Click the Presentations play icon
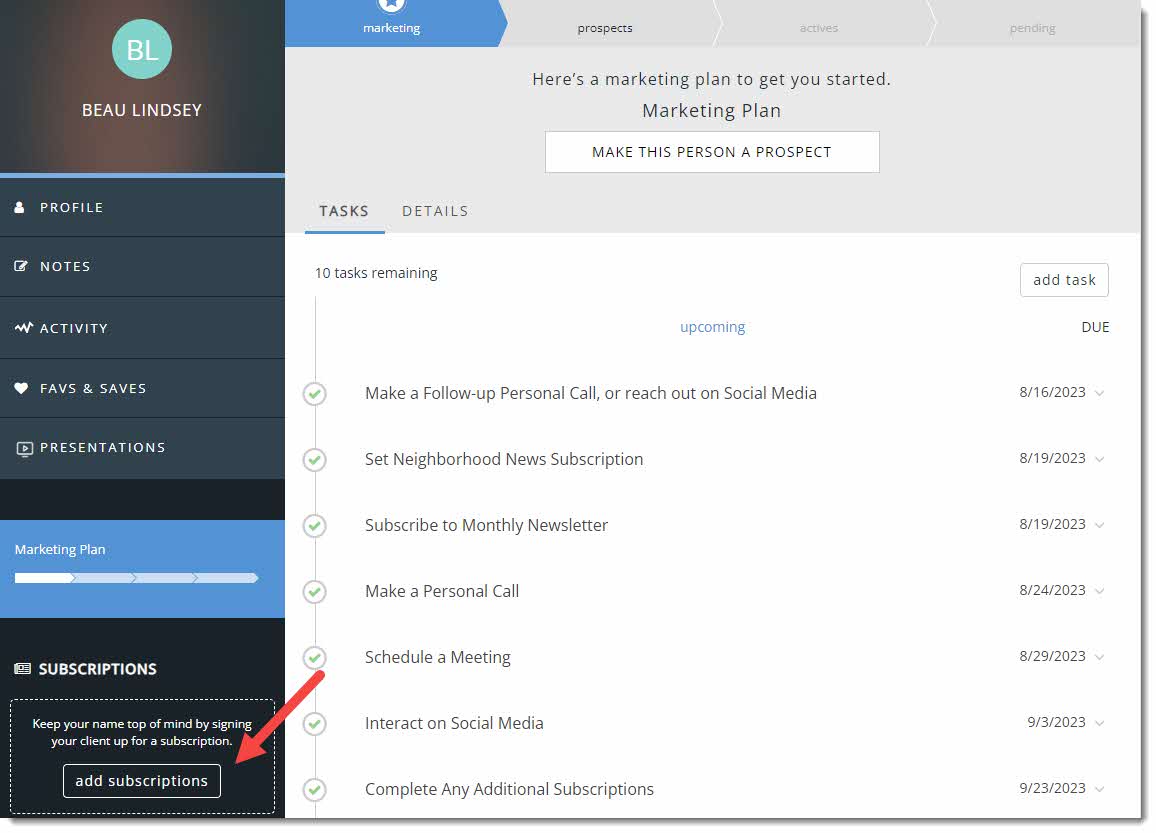The image size is (1156, 833). click(24, 448)
